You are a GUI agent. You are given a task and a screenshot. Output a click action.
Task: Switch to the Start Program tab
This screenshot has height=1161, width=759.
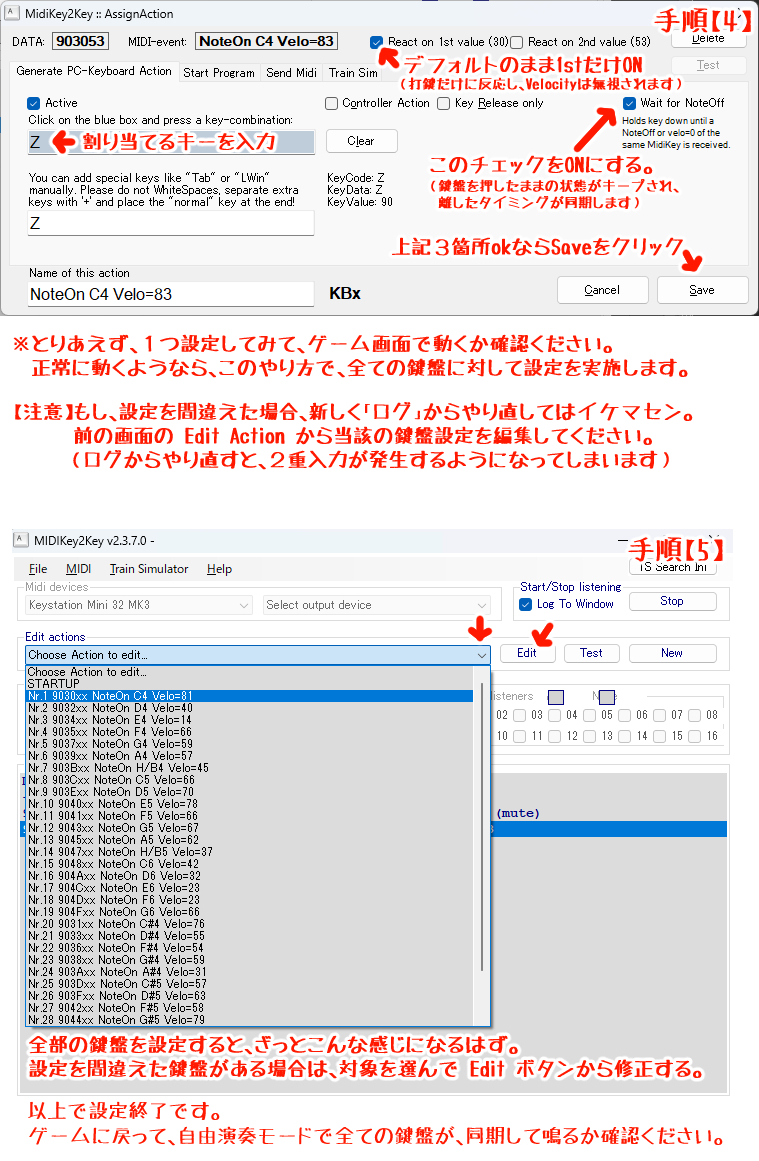coord(218,73)
